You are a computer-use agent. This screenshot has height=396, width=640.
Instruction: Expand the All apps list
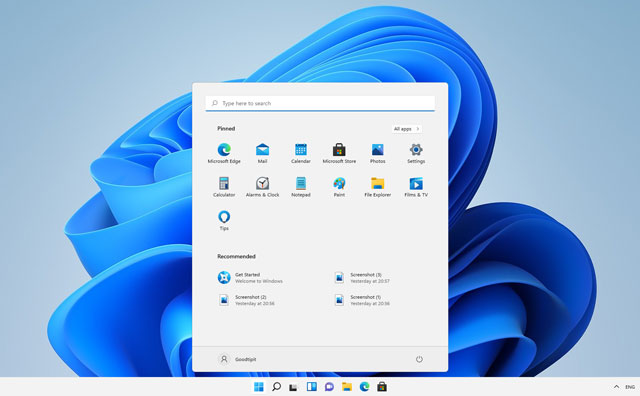coord(407,129)
